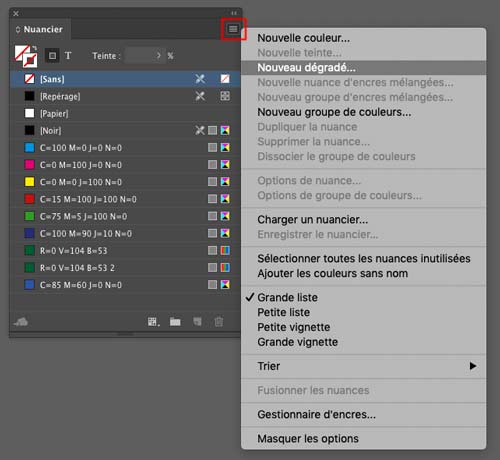This screenshot has width=500, height=460.
Task: Select magenta swatch C=0 M=100 J=0 N=0
Action: pyautogui.click(x=125, y=165)
